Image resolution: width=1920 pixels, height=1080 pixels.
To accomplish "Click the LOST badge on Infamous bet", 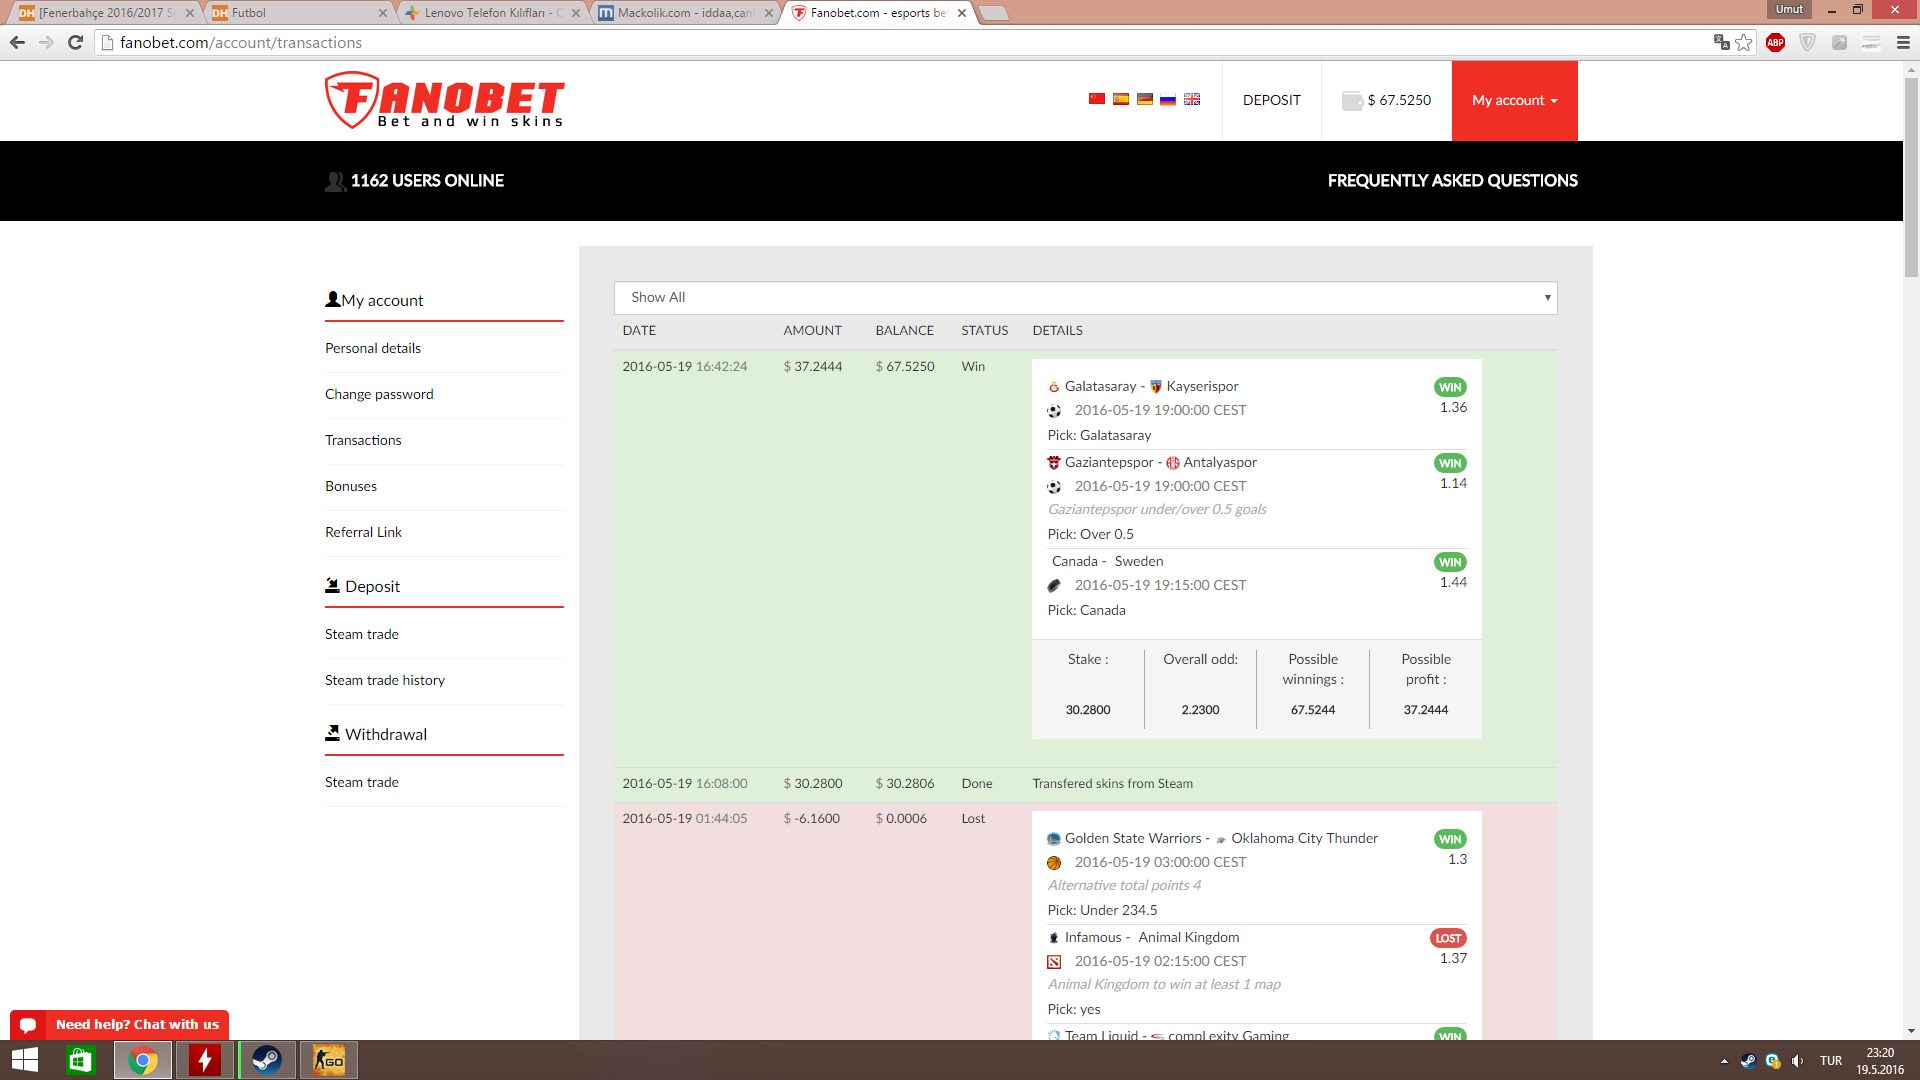I will [x=1448, y=938].
